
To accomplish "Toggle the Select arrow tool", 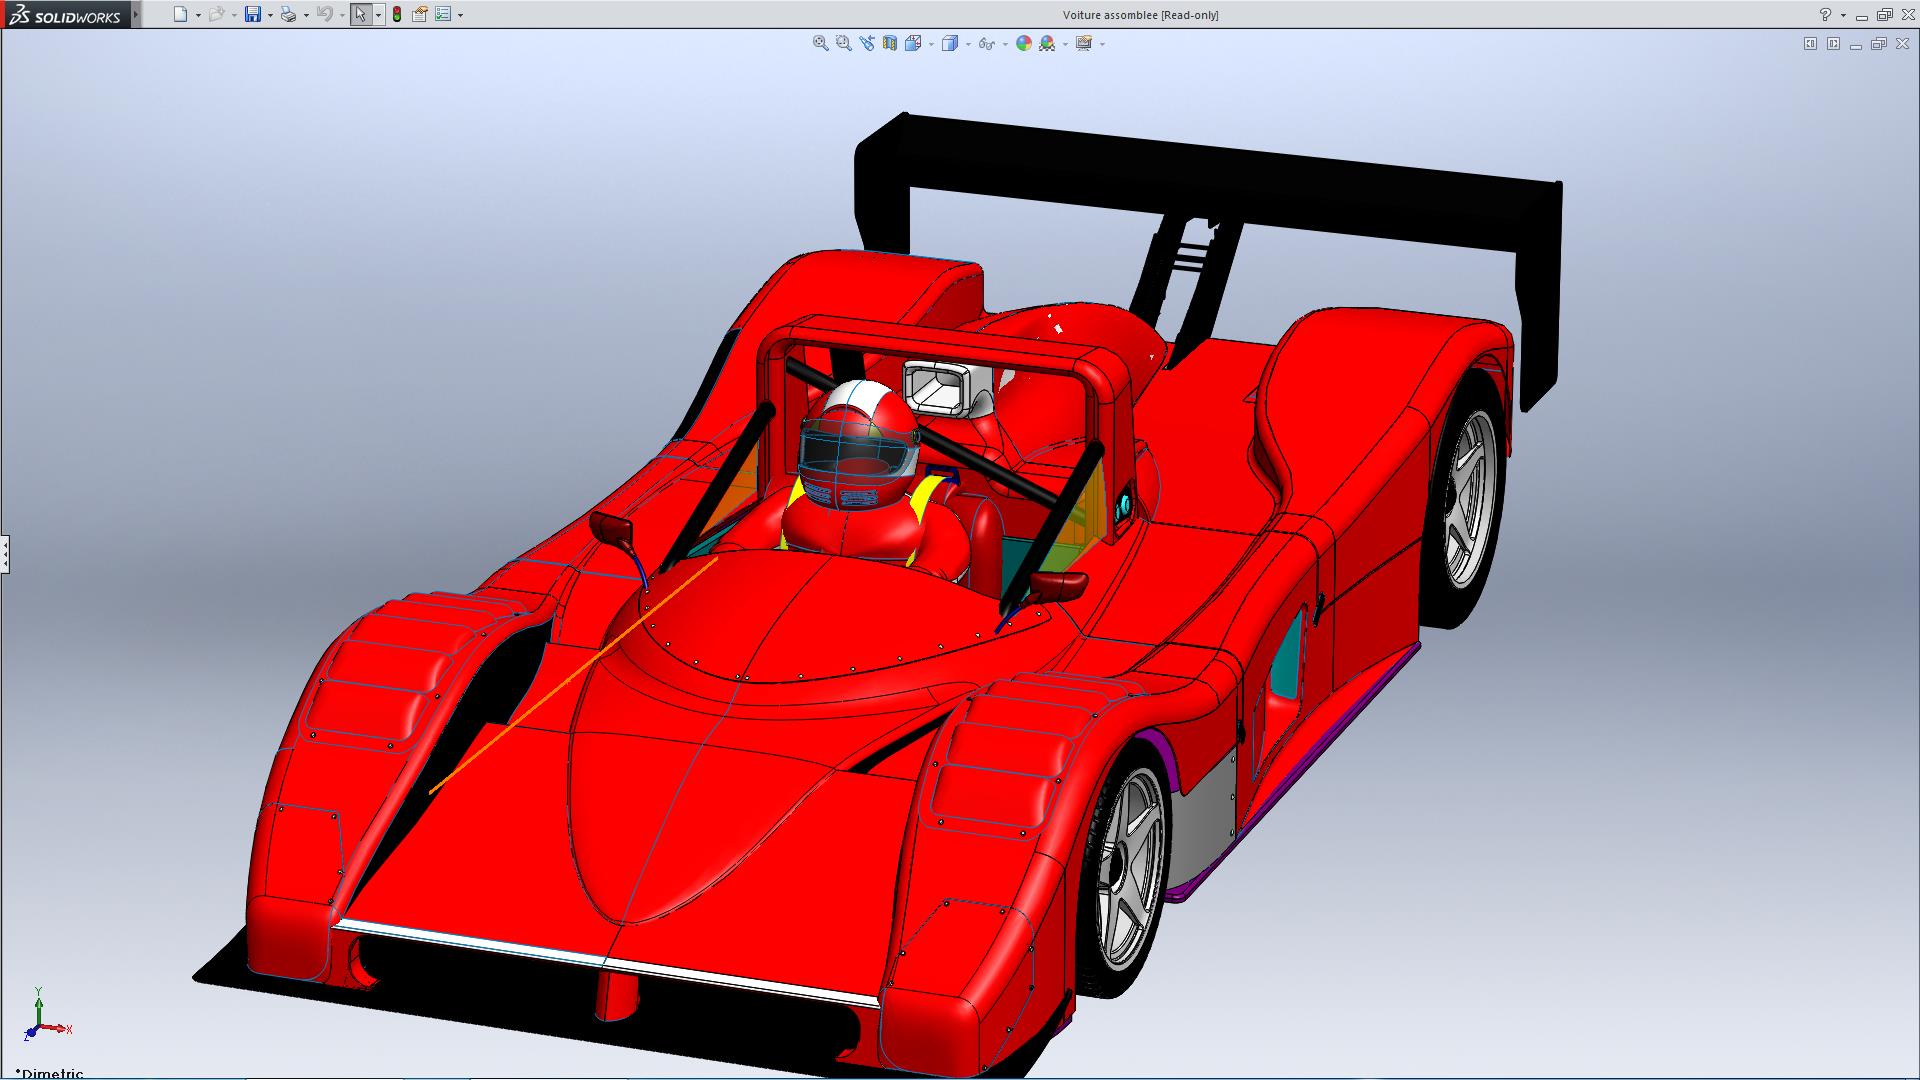I will pos(360,14).
